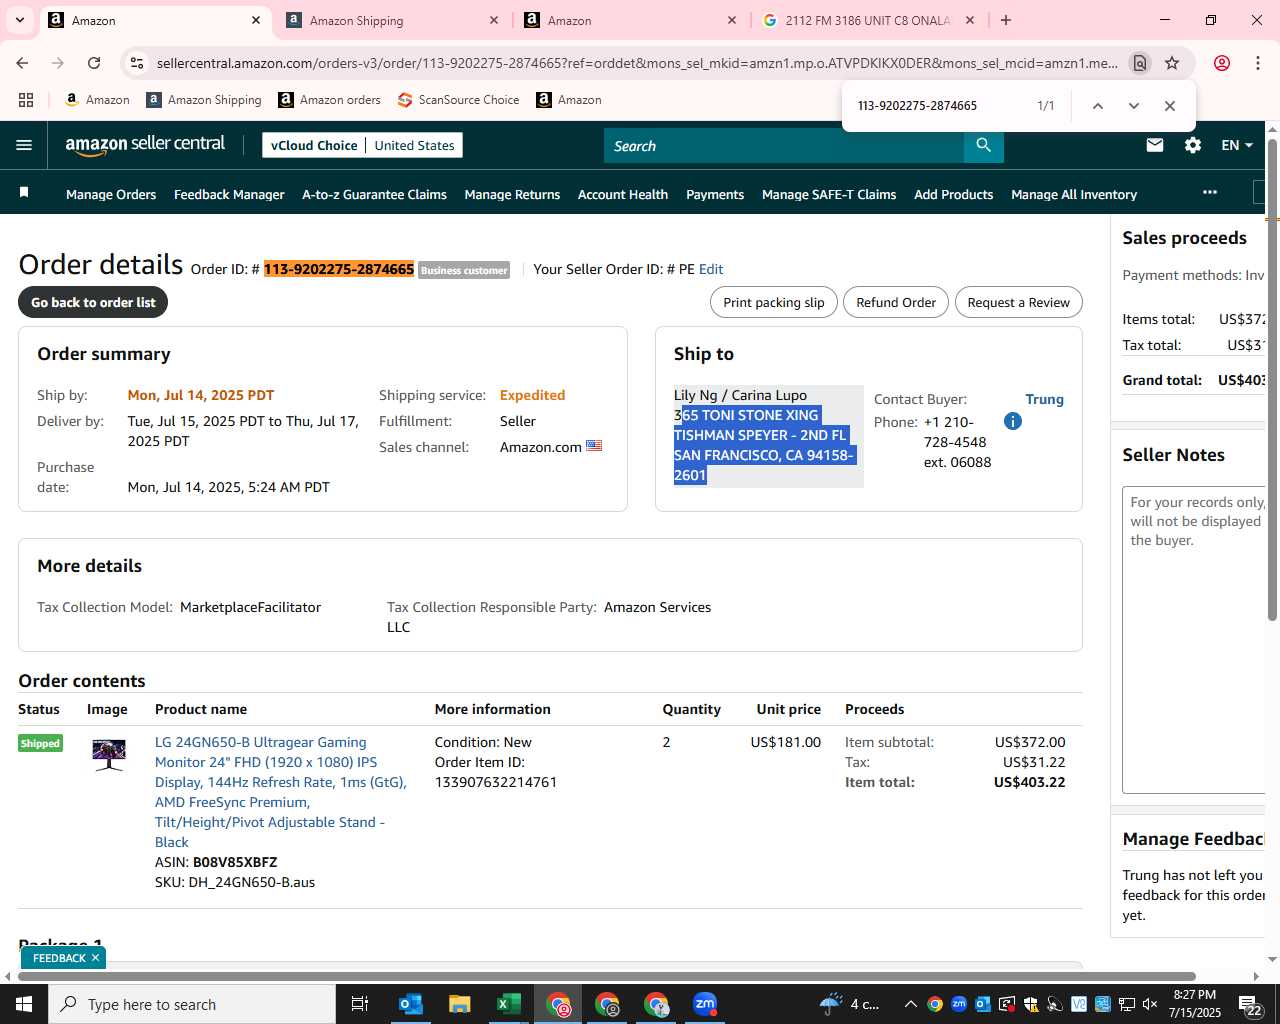Open the Amazon orders bookmark
Image resolution: width=1280 pixels, height=1024 pixels.
tap(329, 100)
